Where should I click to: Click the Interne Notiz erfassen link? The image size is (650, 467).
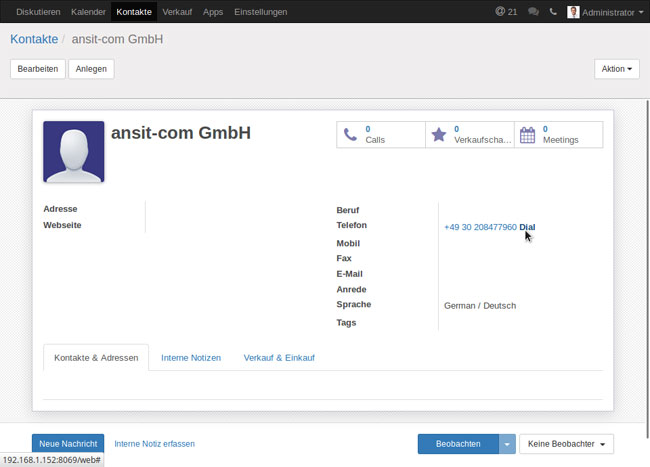[x=154, y=444]
